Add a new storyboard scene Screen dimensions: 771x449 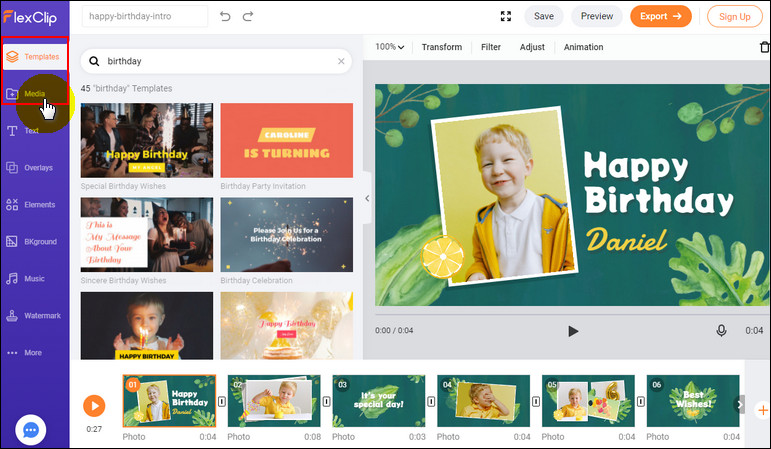pyautogui.click(x=763, y=410)
